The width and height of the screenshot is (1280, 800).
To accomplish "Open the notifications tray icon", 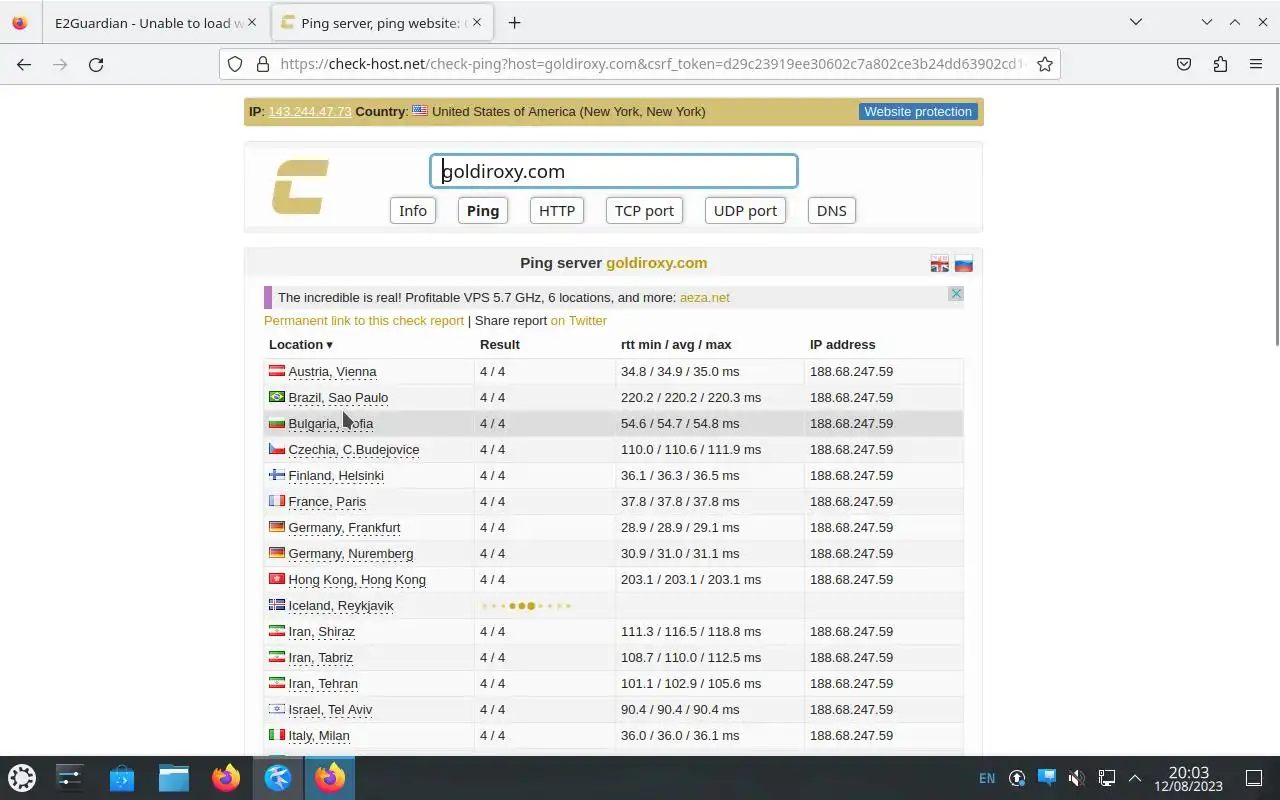I will point(1047,777).
